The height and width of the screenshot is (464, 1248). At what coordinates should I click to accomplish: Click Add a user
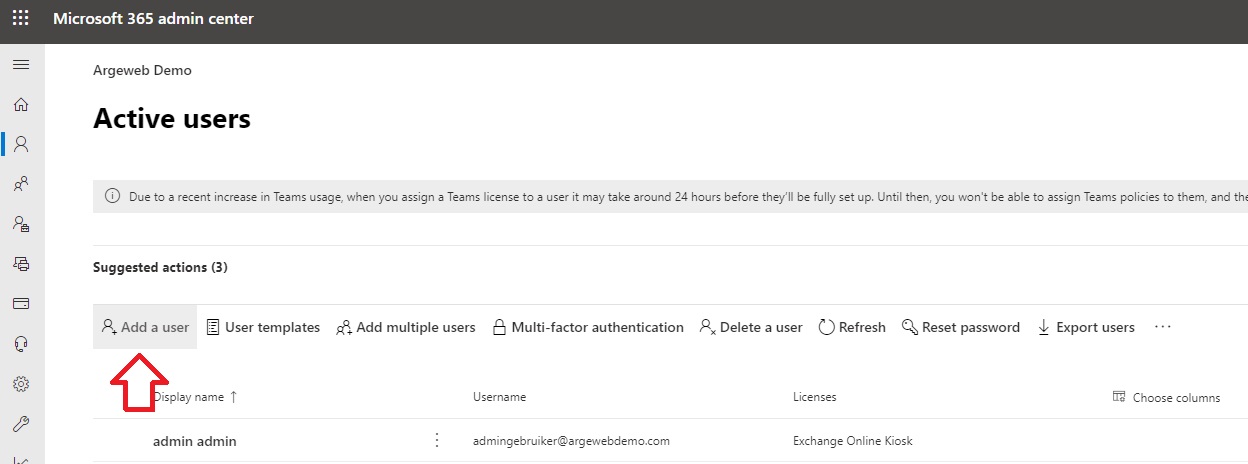click(x=145, y=327)
